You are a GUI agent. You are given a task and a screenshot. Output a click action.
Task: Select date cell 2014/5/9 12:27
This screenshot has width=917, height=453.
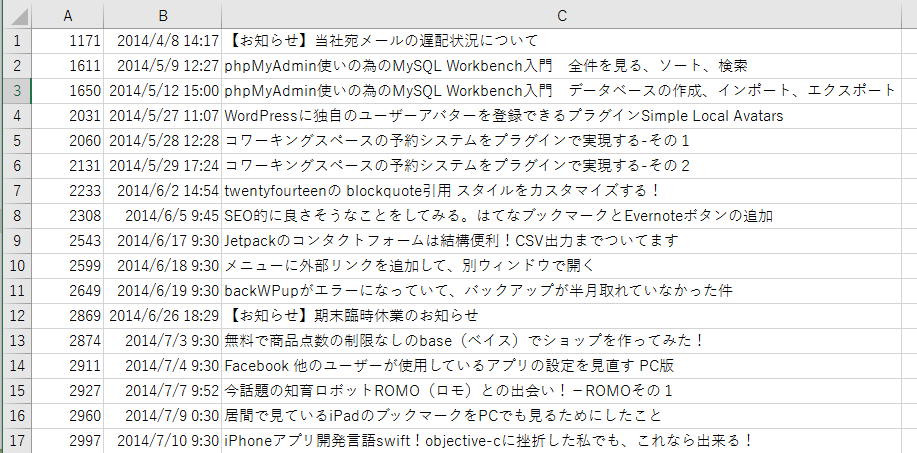click(x=163, y=66)
